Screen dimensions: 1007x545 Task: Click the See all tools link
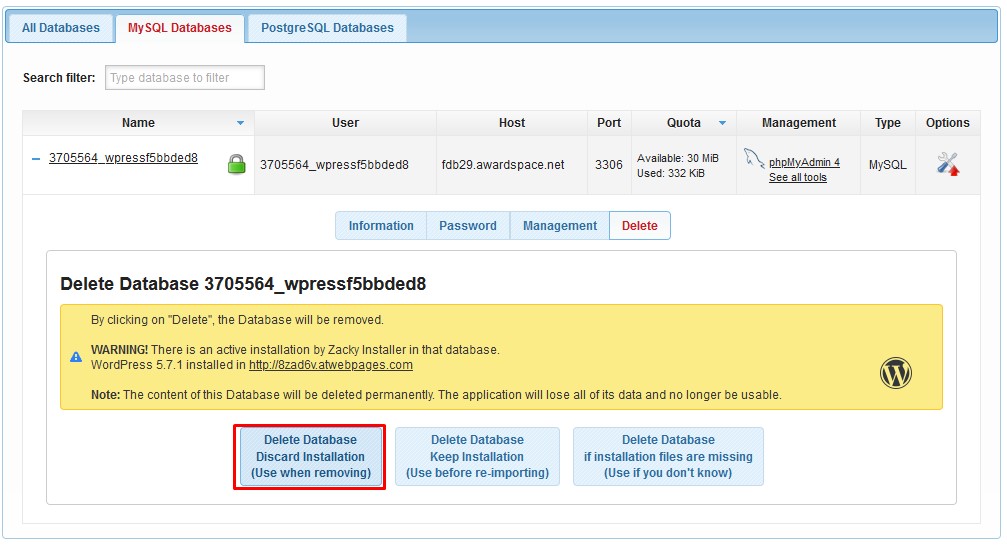[798, 177]
